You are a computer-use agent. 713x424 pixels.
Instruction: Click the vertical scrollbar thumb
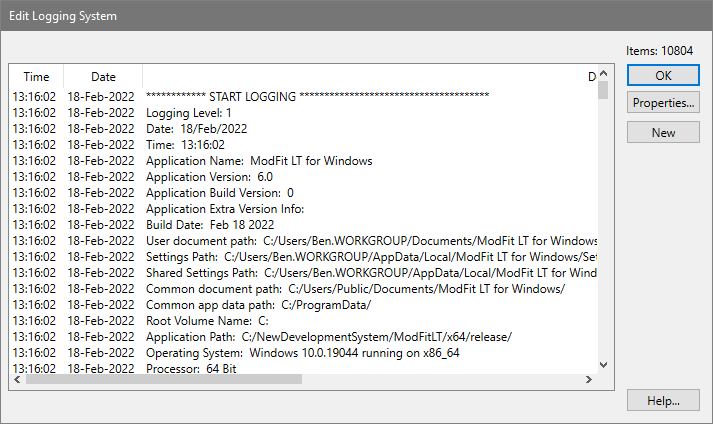pos(603,91)
